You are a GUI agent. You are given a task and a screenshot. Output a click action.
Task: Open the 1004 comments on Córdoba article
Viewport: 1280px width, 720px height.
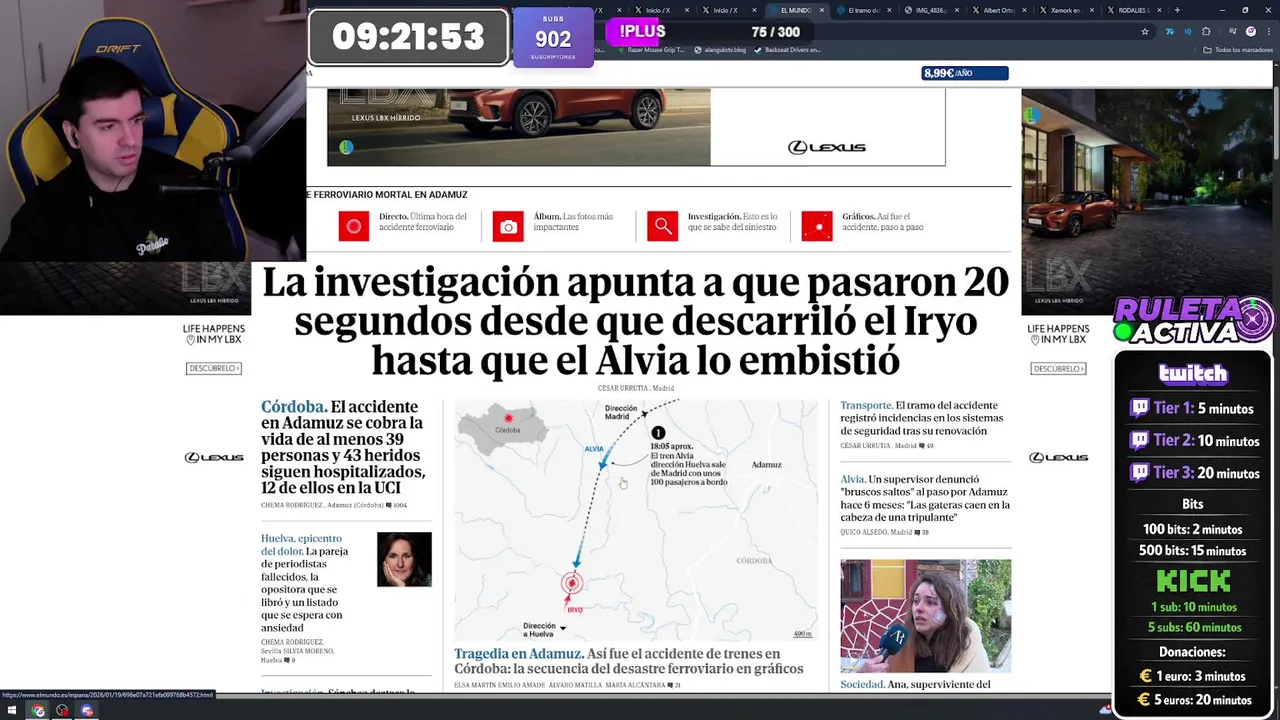[x=396, y=505]
